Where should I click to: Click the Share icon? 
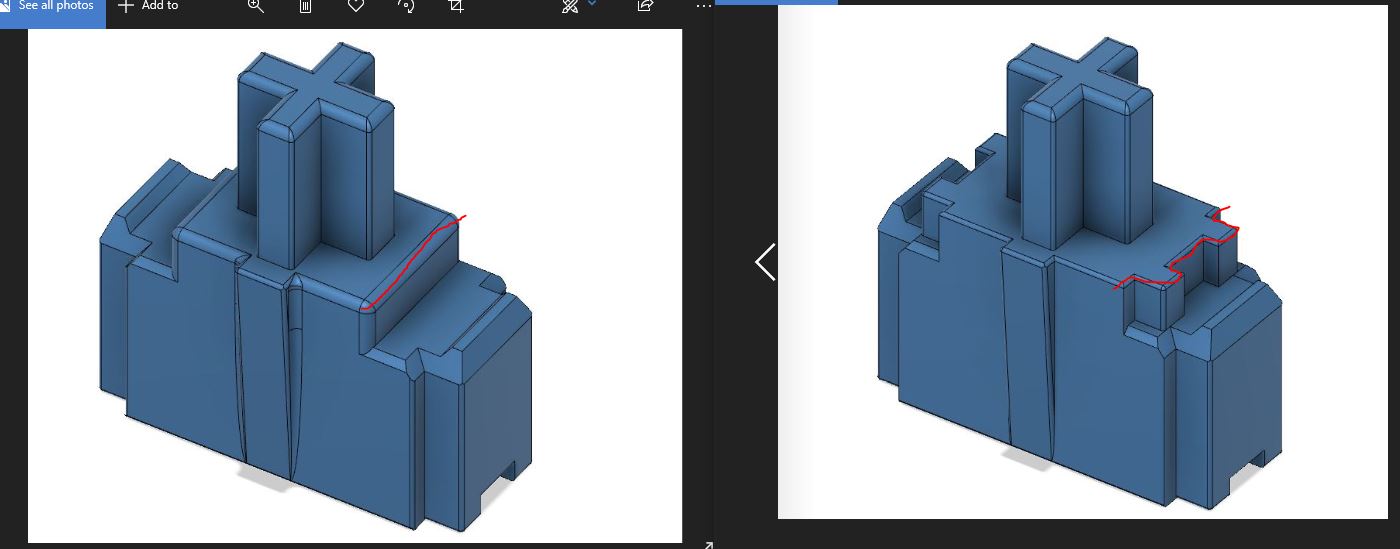[x=645, y=6]
